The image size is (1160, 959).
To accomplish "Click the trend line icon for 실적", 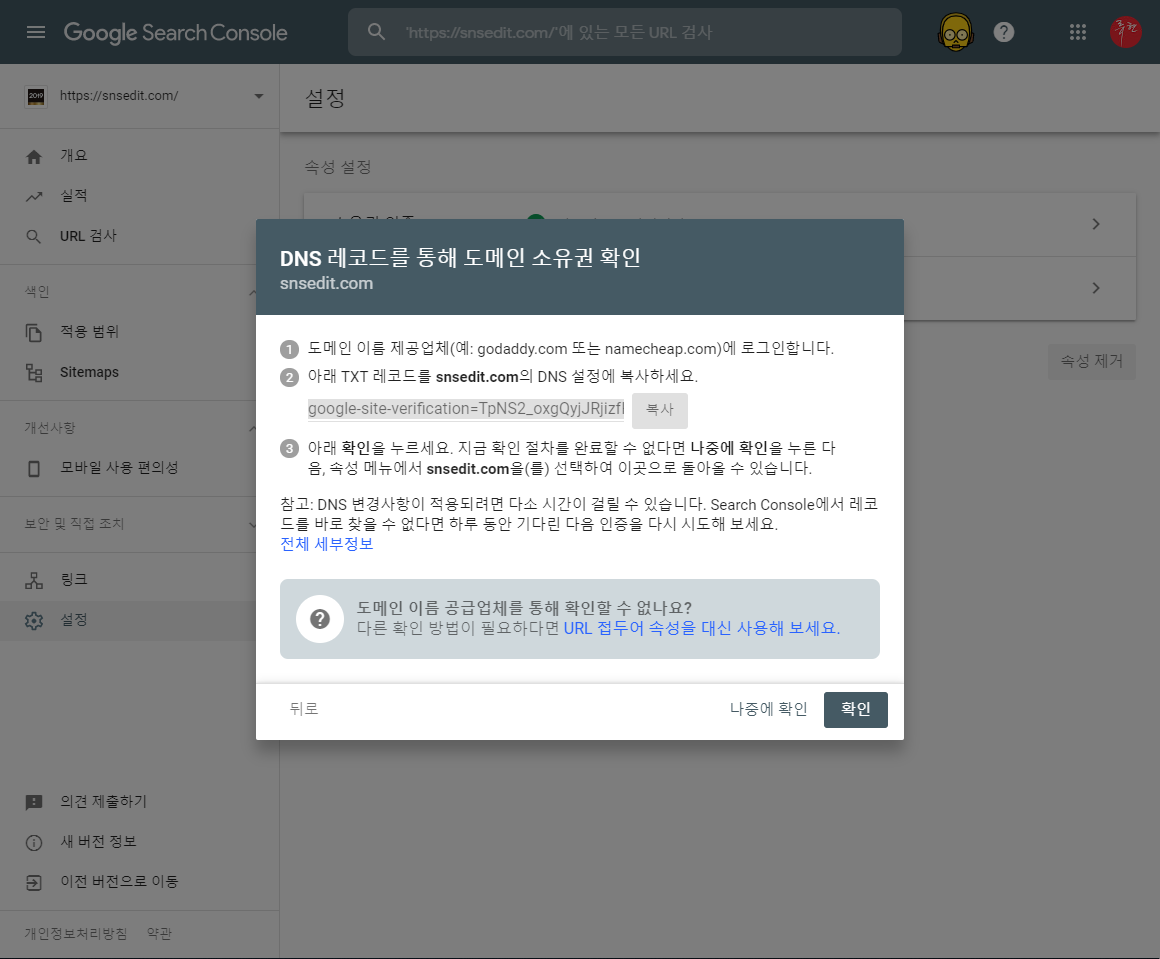I will [x=34, y=196].
